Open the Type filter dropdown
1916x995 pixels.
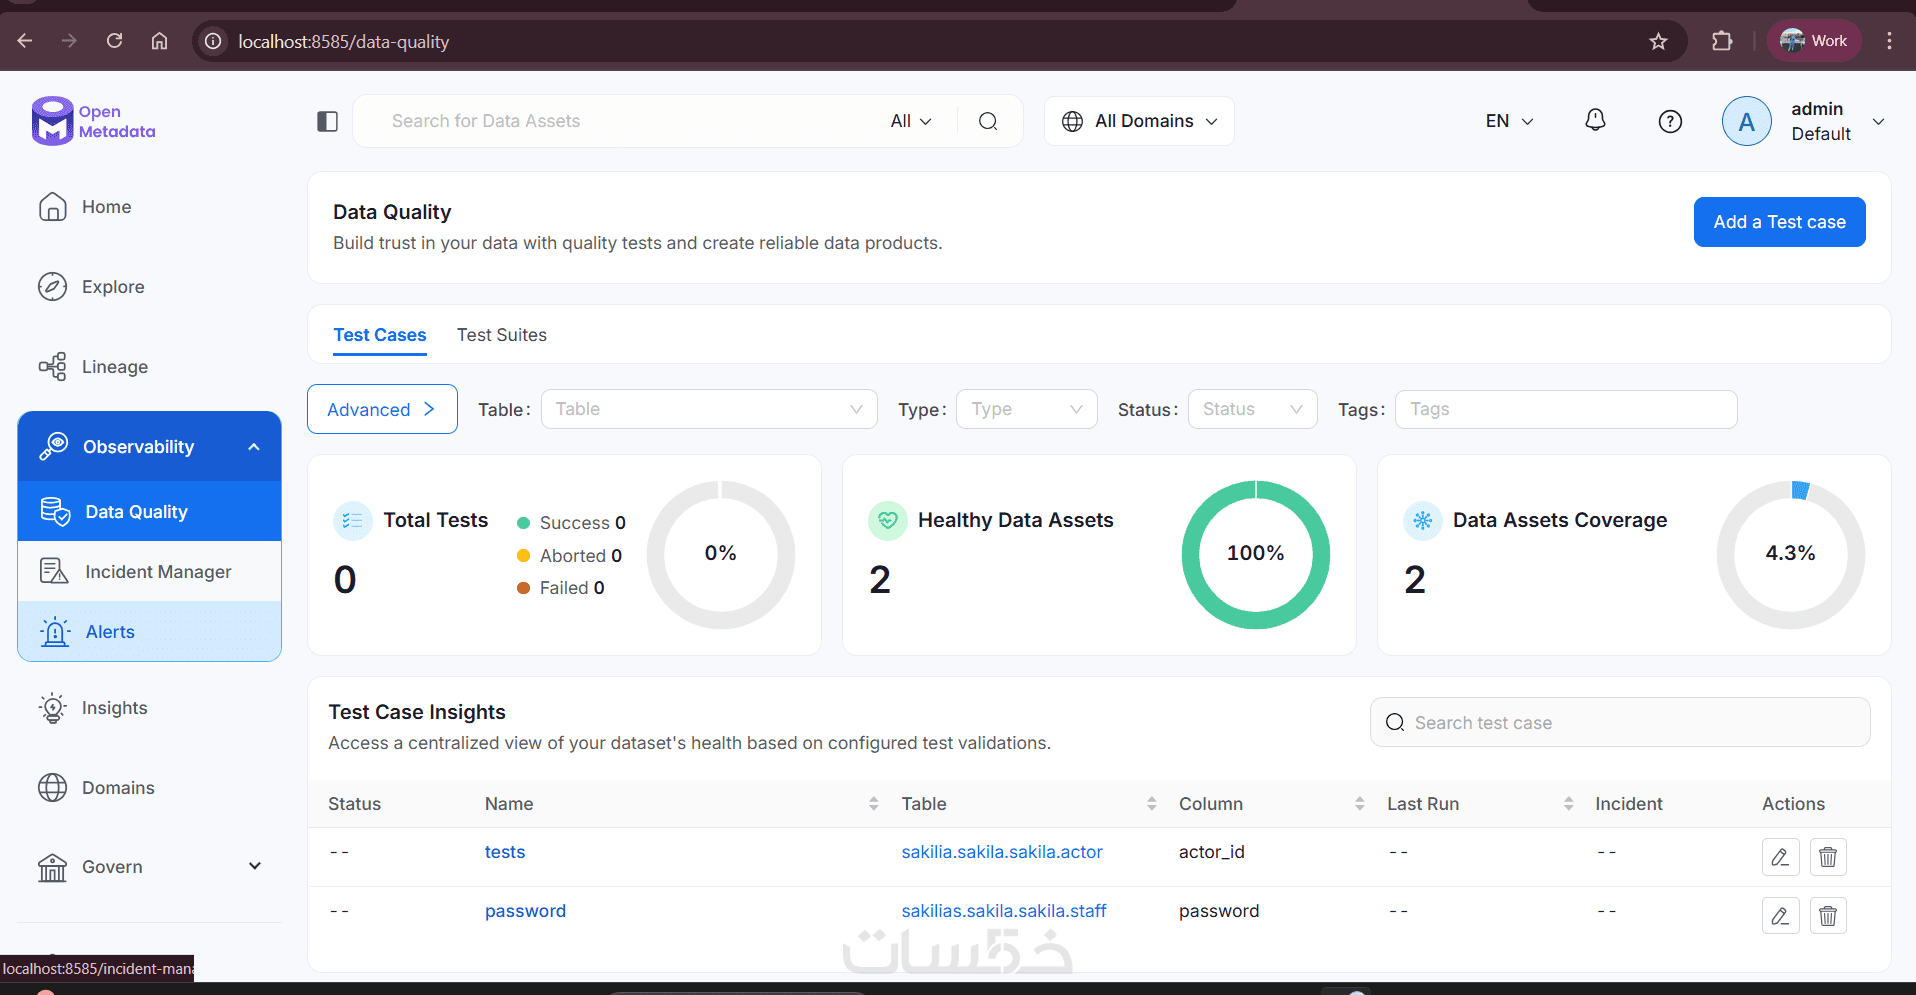tap(1027, 409)
